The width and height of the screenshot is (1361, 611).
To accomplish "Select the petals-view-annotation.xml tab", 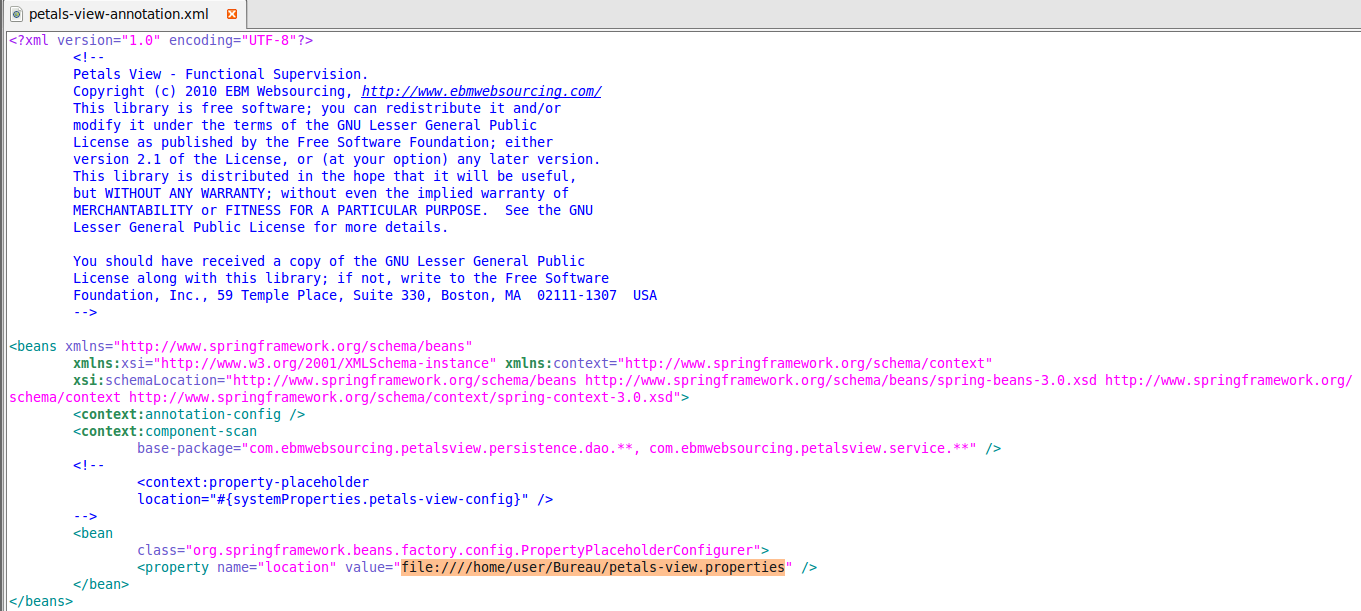I will pyautogui.click(x=118, y=15).
